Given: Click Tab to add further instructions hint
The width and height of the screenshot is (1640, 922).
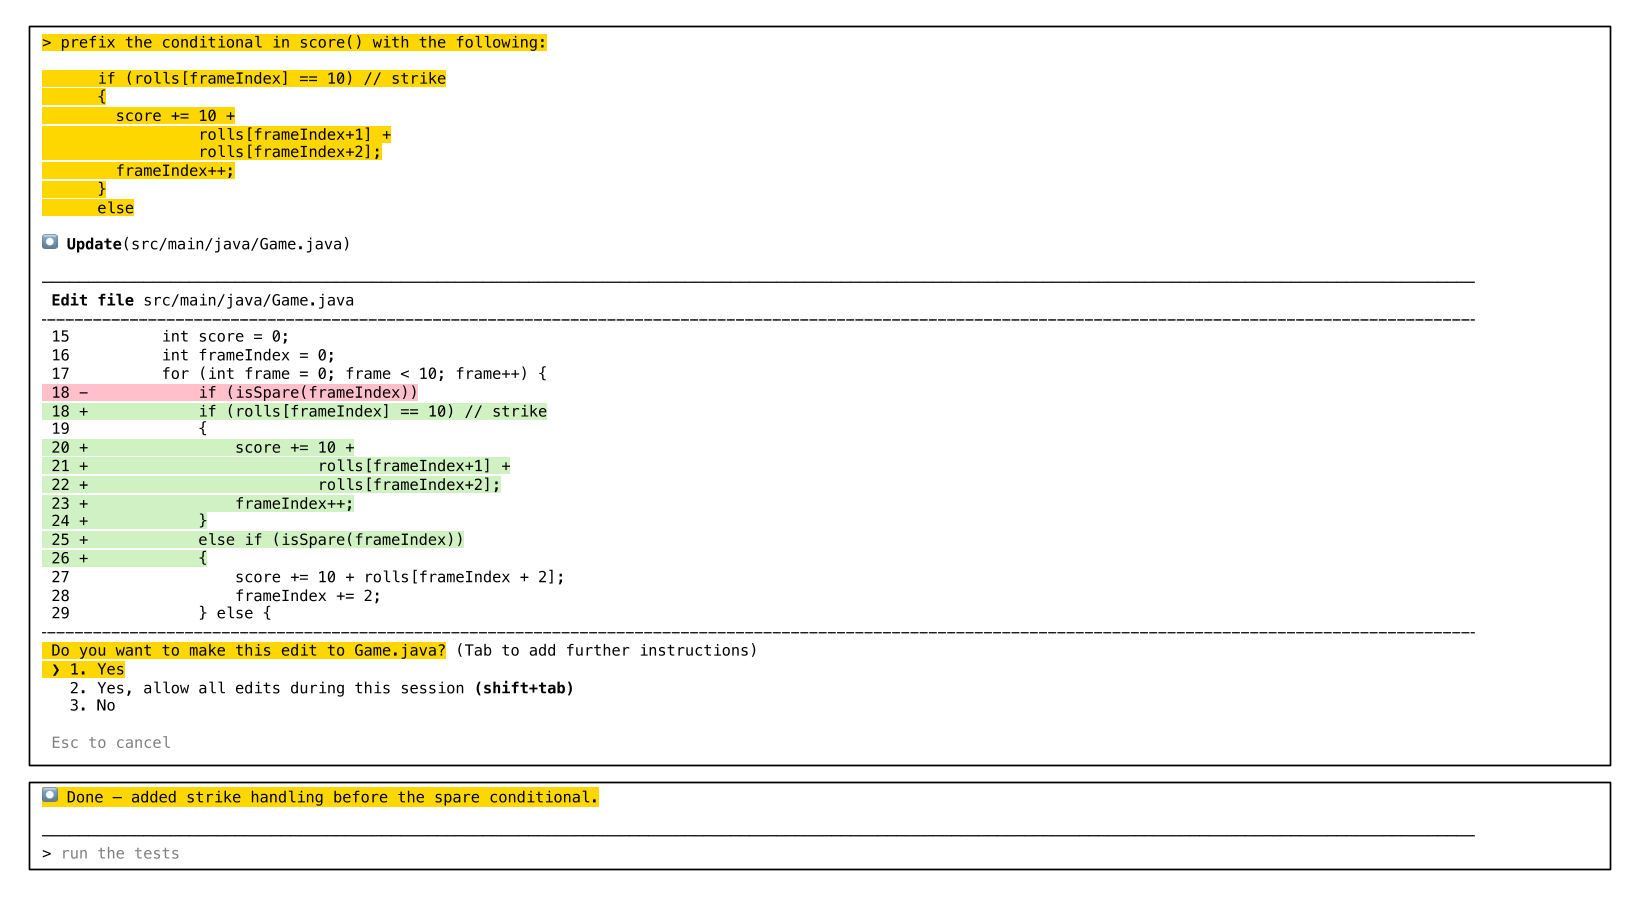Looking at the screenshot, I should pos(606,651).
